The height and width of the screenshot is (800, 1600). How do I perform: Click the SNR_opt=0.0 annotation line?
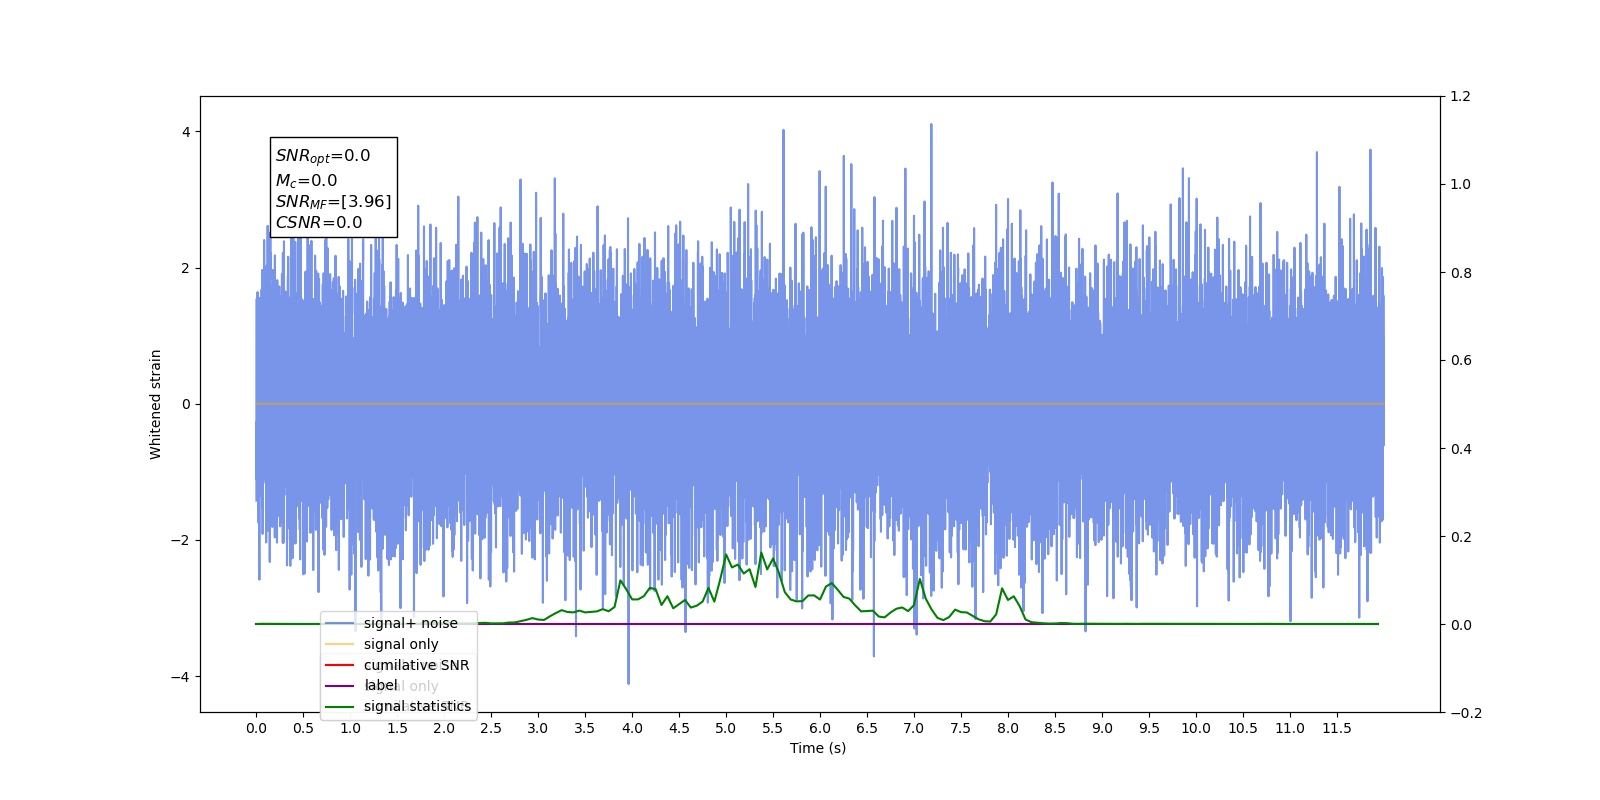click(x=323, y=156)
